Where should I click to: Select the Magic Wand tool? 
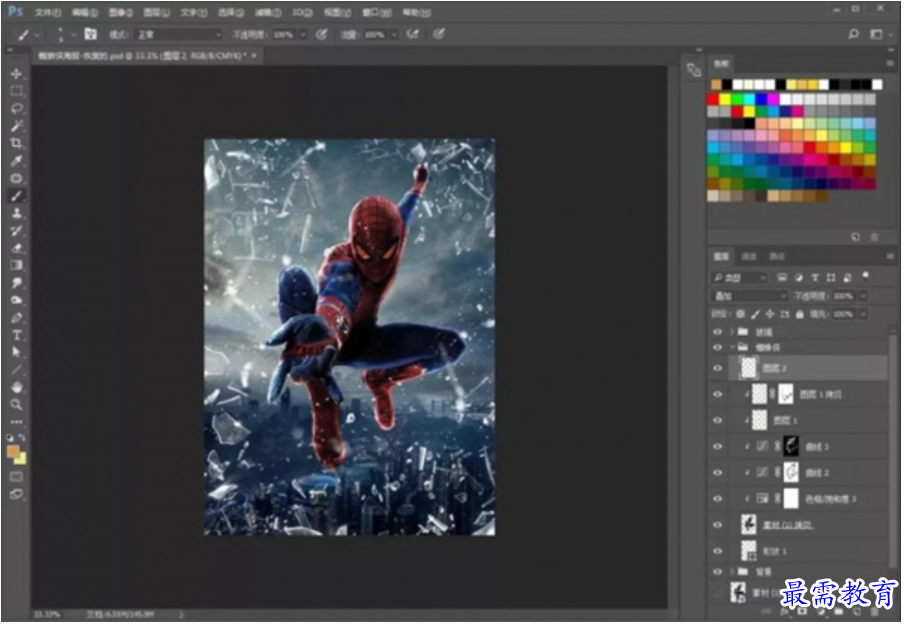pos(16,126)
